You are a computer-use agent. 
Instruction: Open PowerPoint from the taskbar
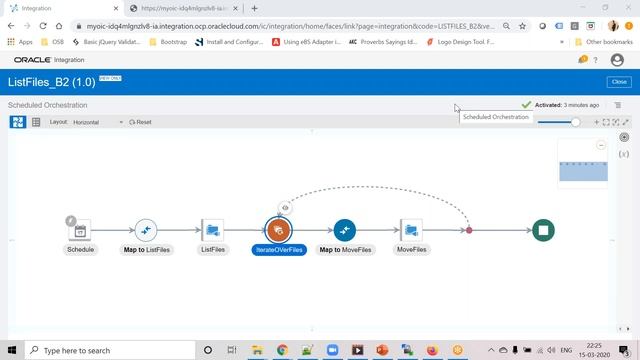382,350
